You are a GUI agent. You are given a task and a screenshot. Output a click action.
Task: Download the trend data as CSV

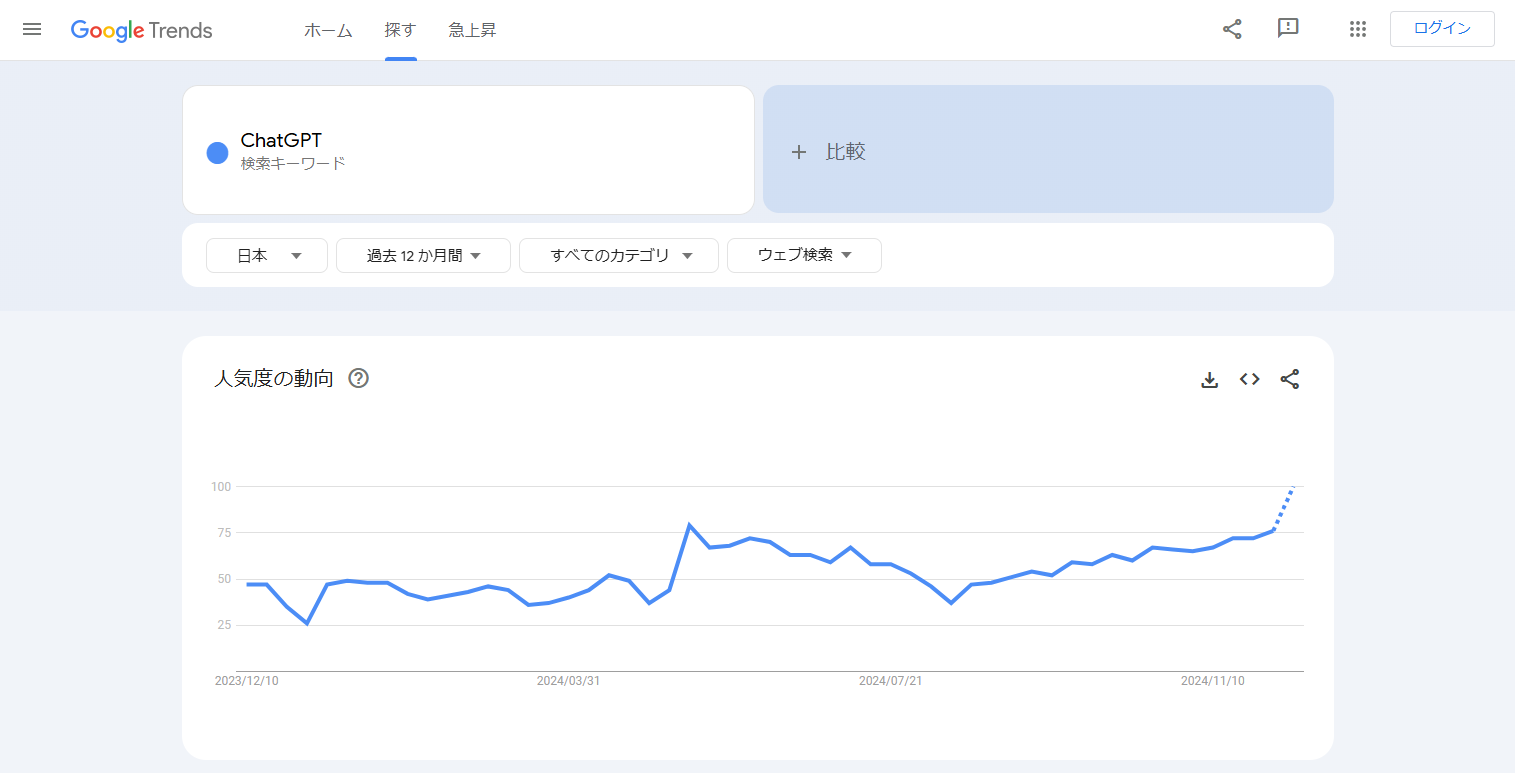(1209, 379)
